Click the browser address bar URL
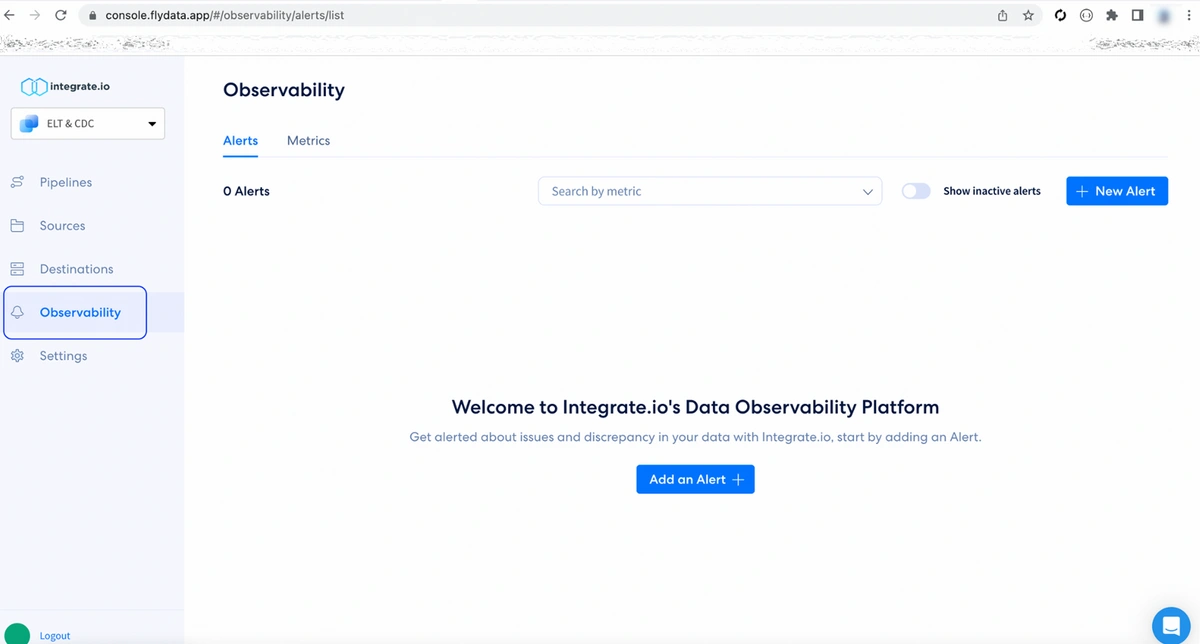This screenshot has width=1200, height=644. pos(224,16)
